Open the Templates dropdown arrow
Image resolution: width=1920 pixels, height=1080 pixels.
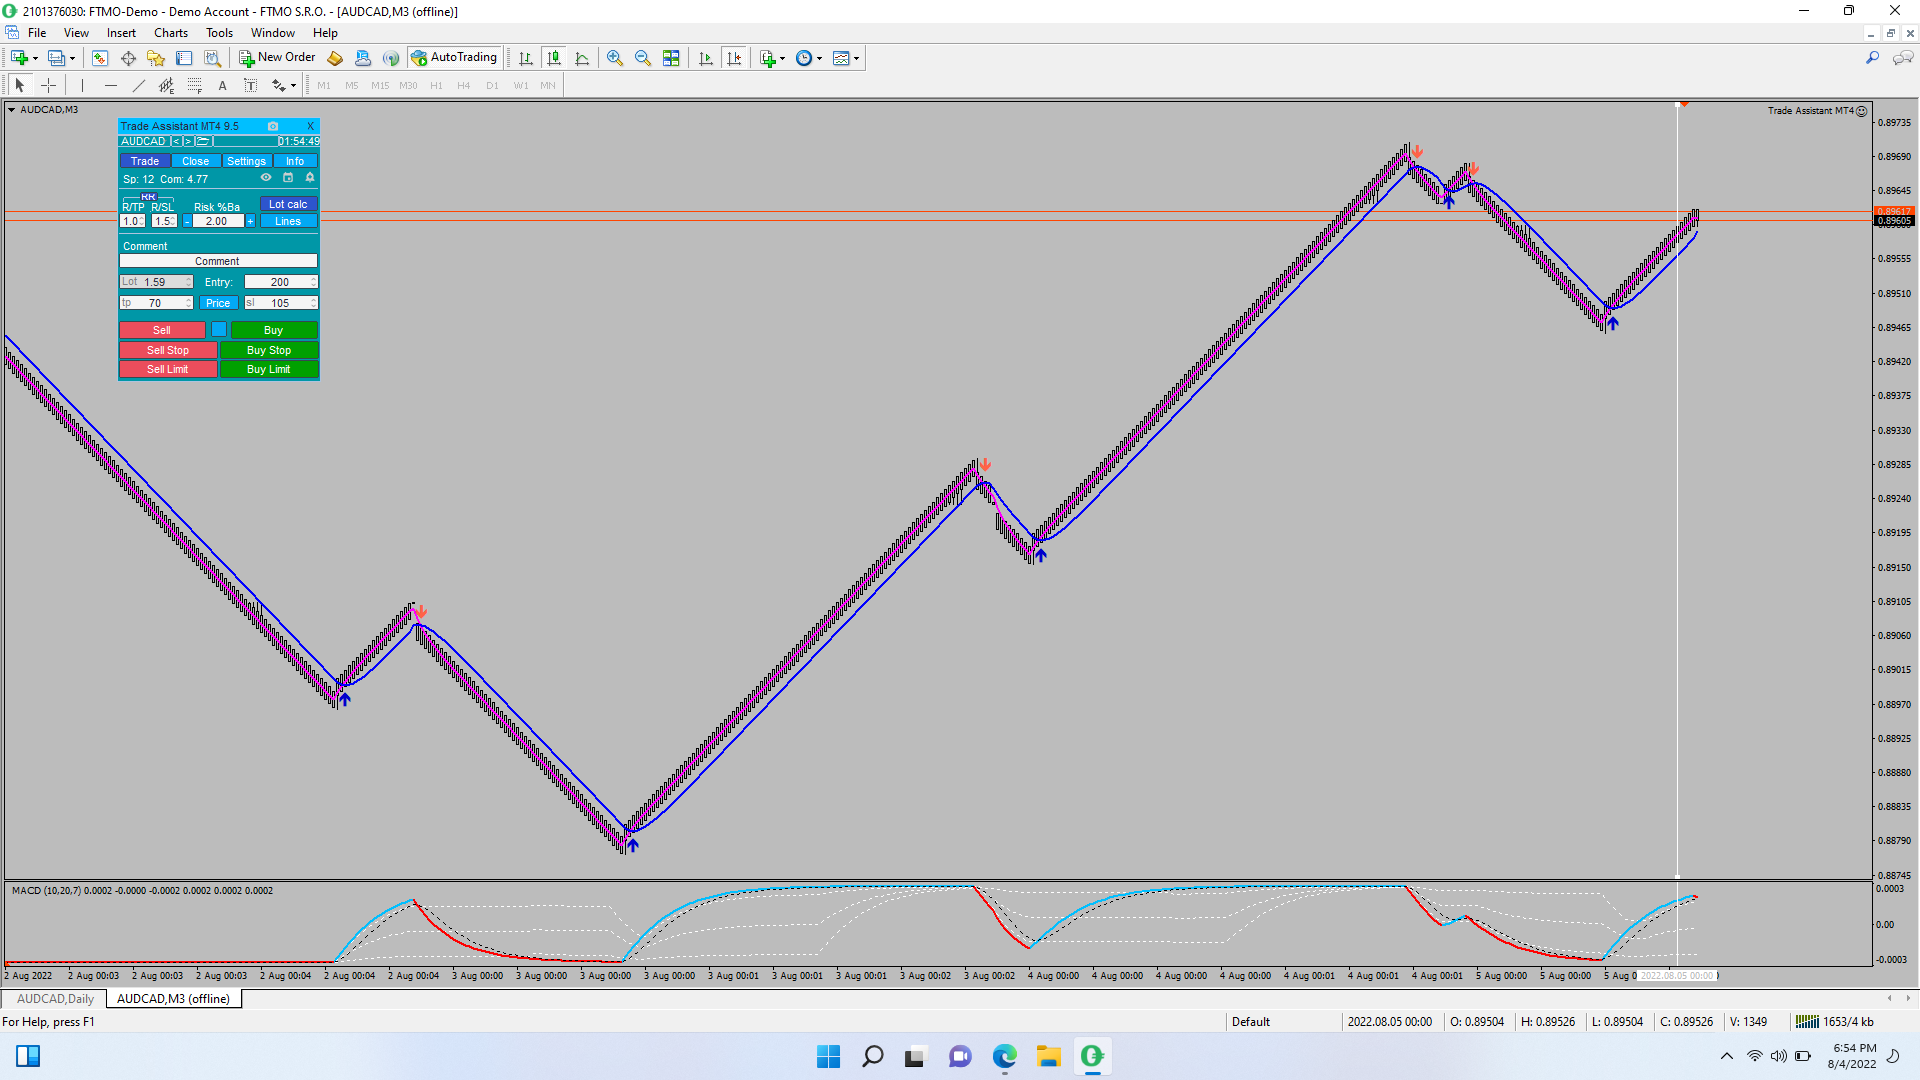857,58
